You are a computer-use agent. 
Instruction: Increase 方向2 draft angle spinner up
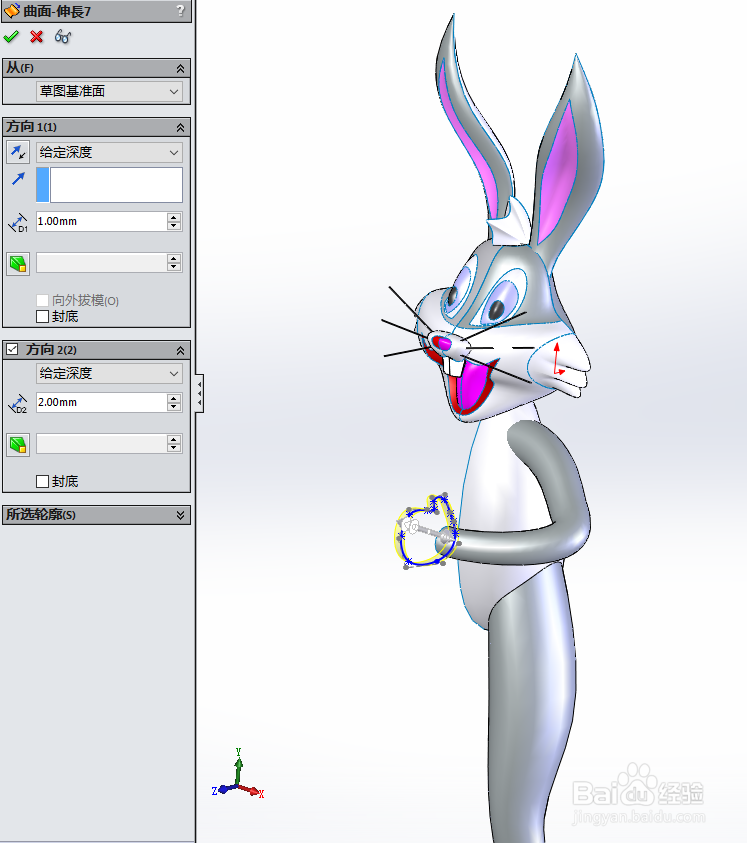tap(174, 439)
